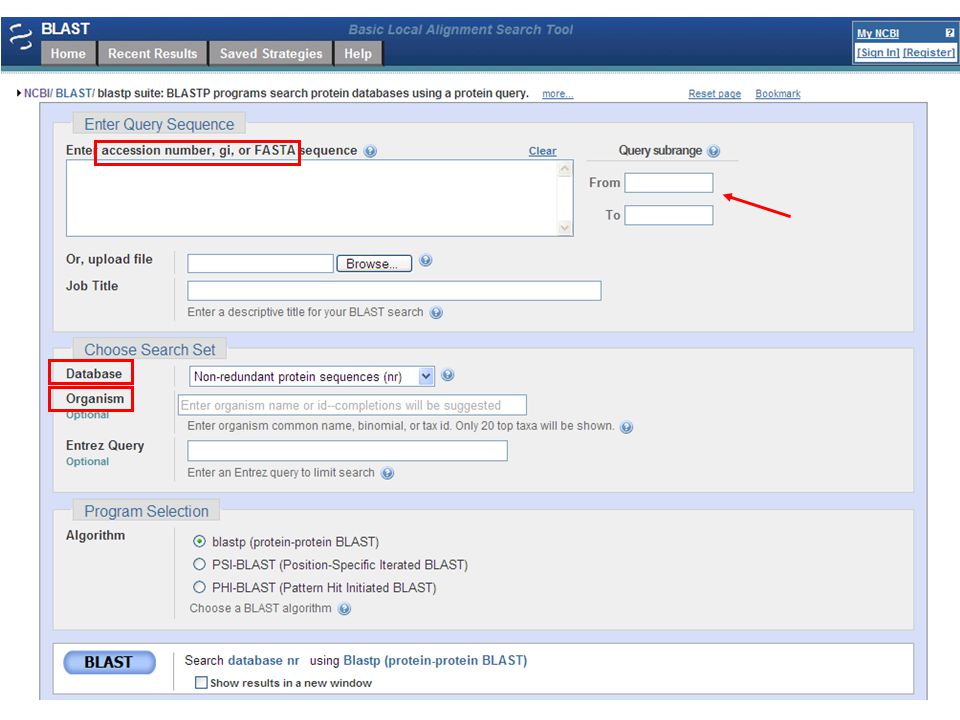Screen dimensions: 960x720
Task: Click the upload file path field
Action: (260, 264)
